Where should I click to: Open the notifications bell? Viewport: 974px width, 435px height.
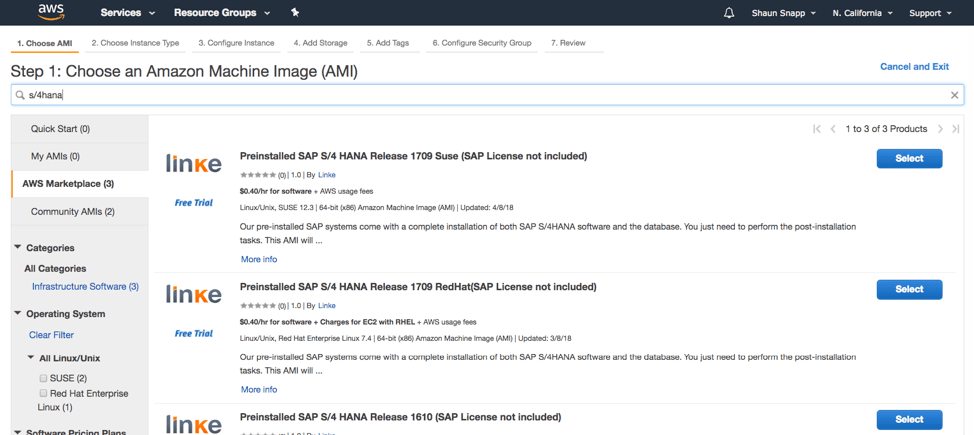729,13
